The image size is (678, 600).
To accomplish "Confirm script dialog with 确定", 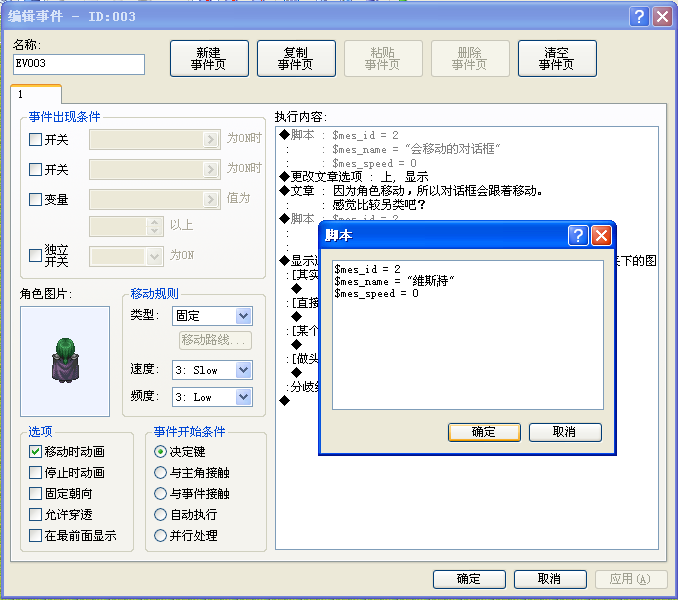I will click(x=484, y=432).
